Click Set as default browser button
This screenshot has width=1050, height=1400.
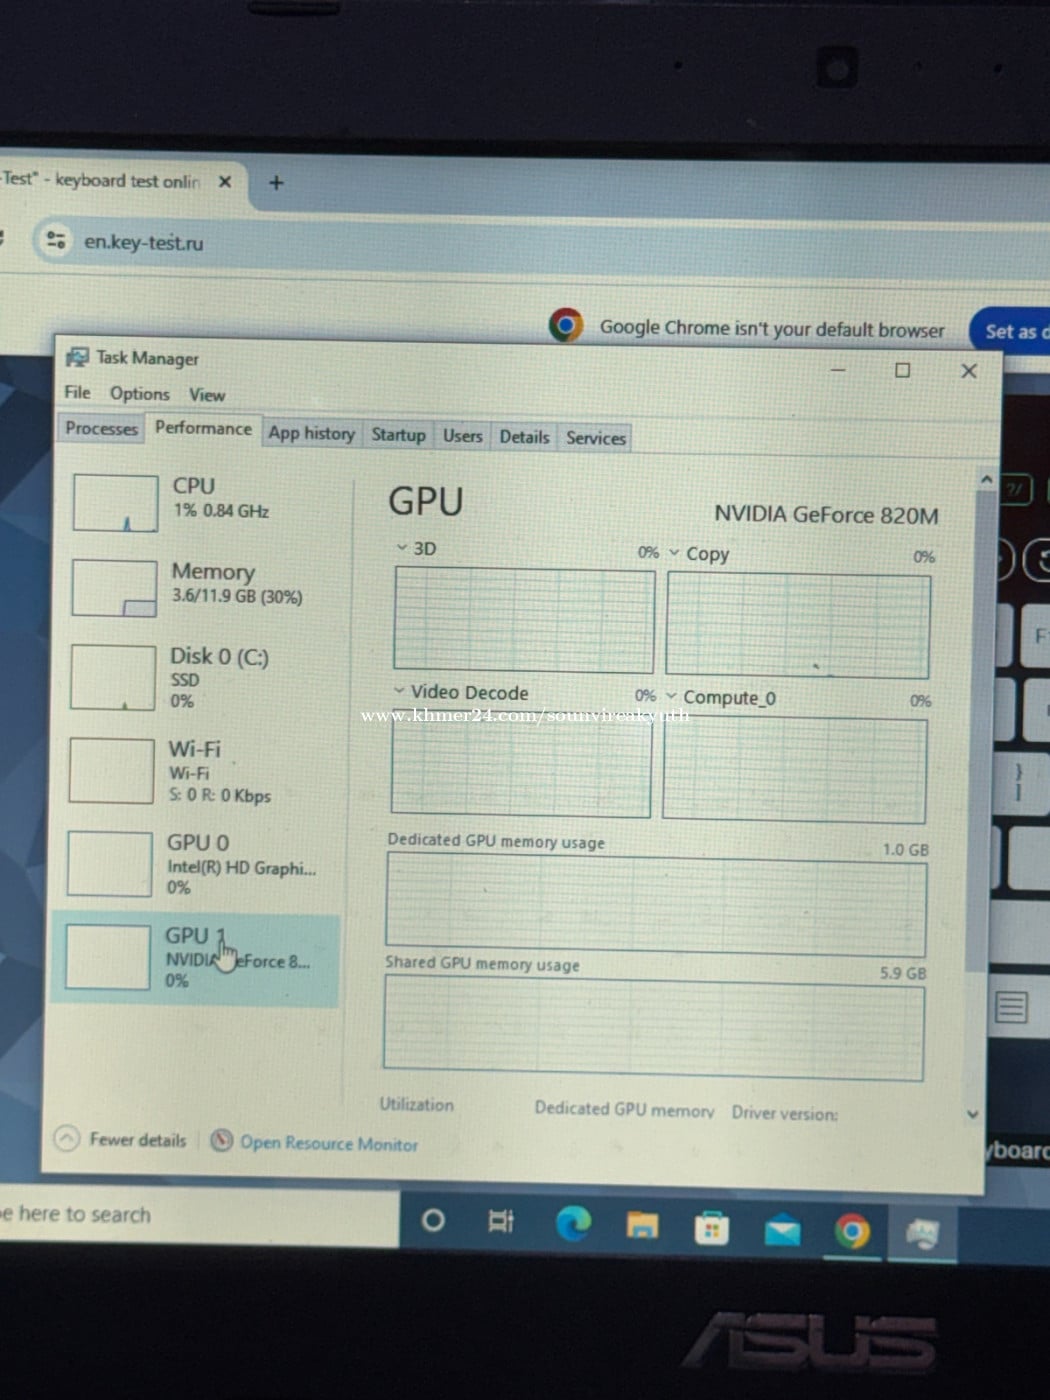click(x=1012, y=331)
